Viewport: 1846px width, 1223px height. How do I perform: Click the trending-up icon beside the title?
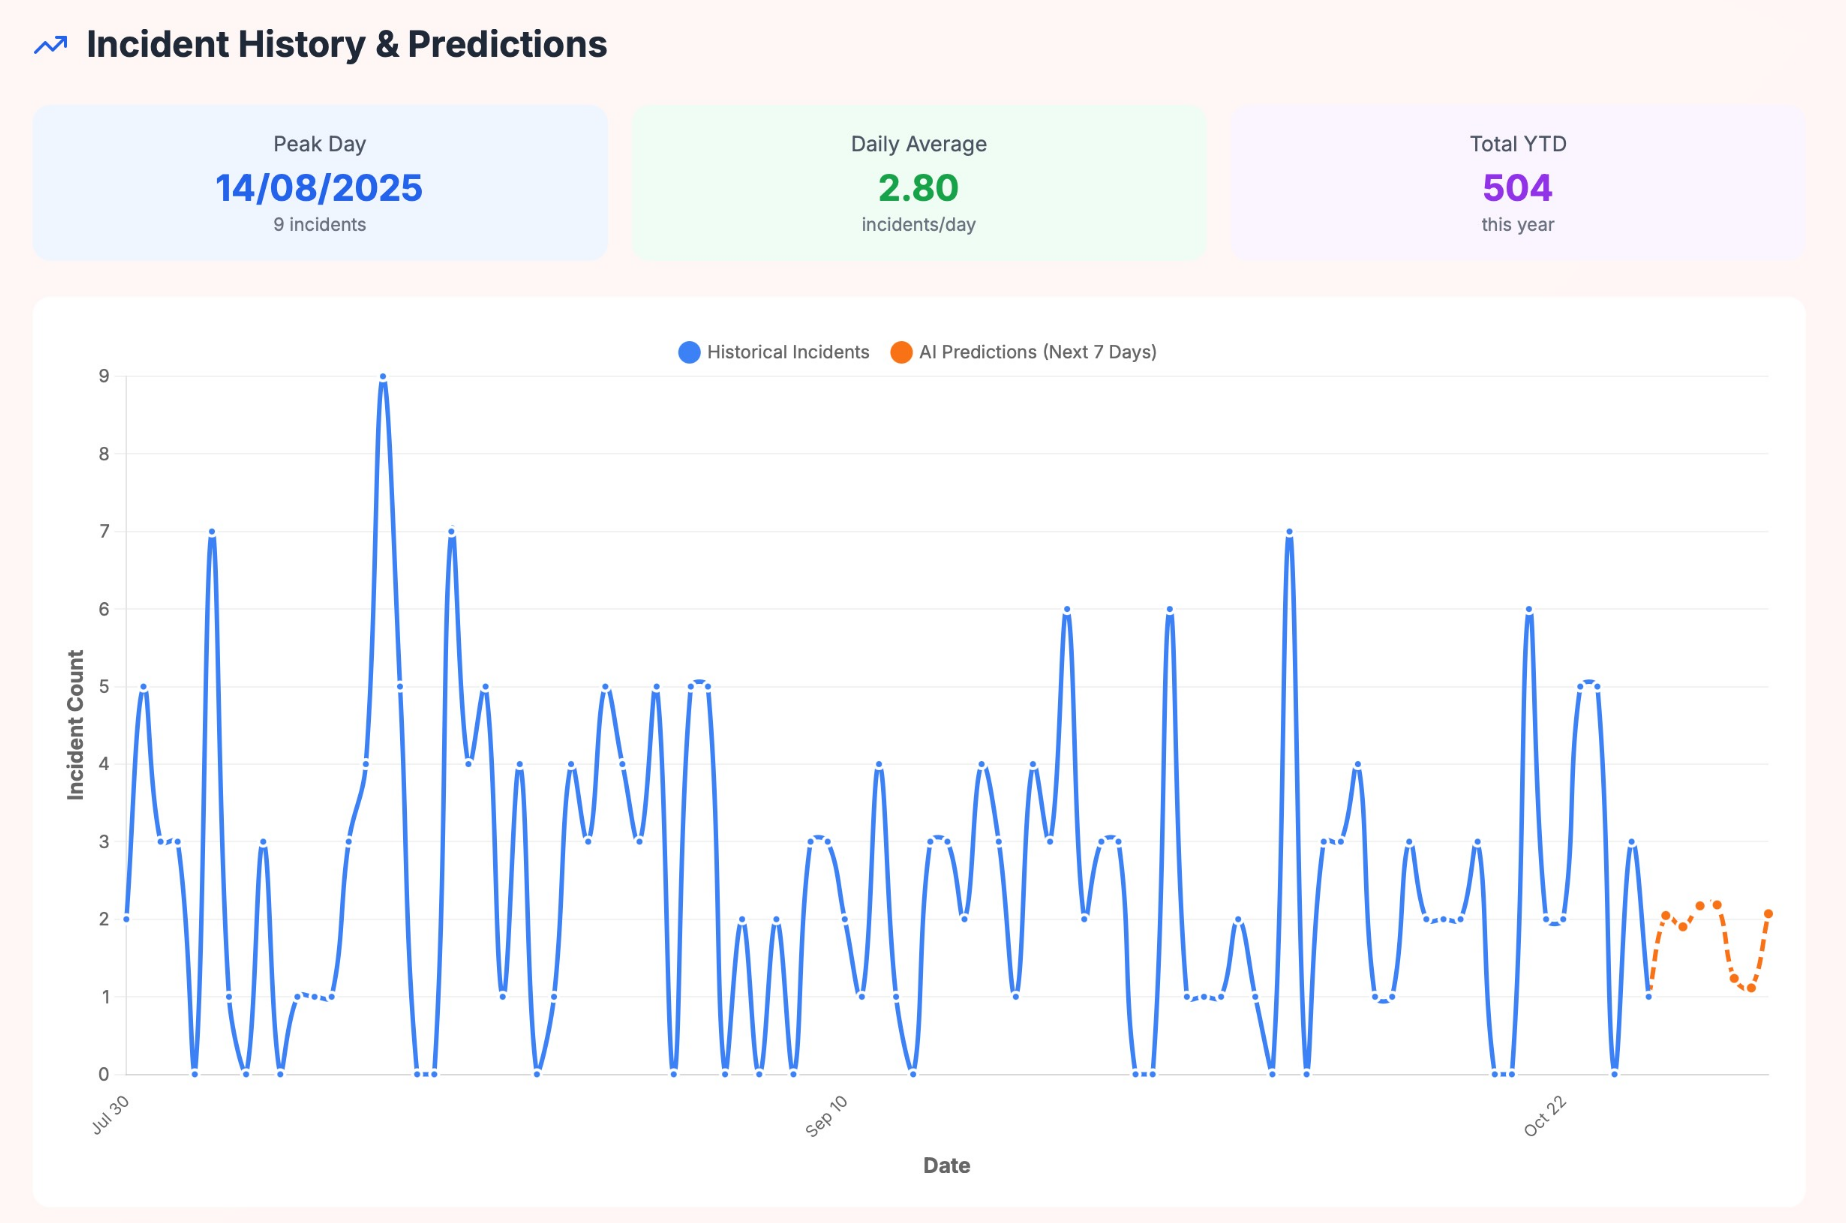(51, 45)
